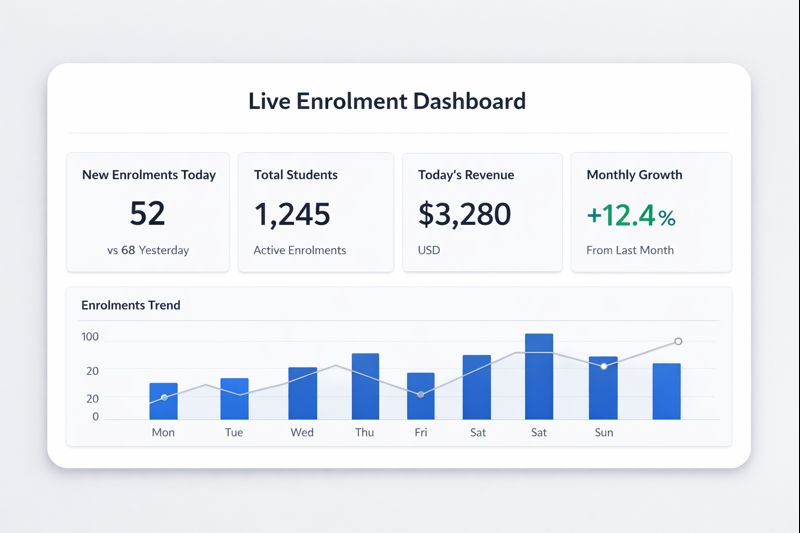Click the green +12.4% growth value
Image resolution: width=800 pixels, height=533 pixels.
pos(631,214)
